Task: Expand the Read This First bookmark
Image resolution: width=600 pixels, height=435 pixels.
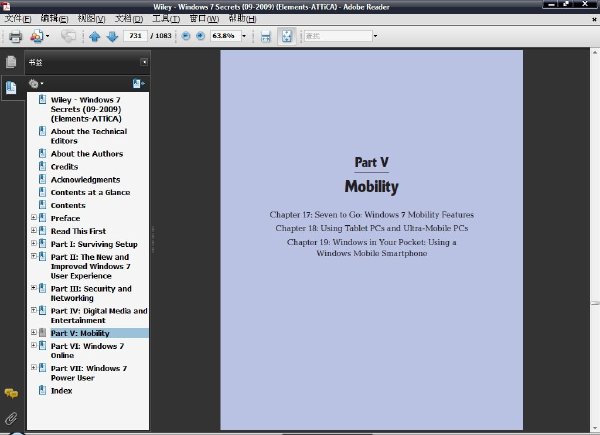Action: pyautogui.click(x=34, y=230)
